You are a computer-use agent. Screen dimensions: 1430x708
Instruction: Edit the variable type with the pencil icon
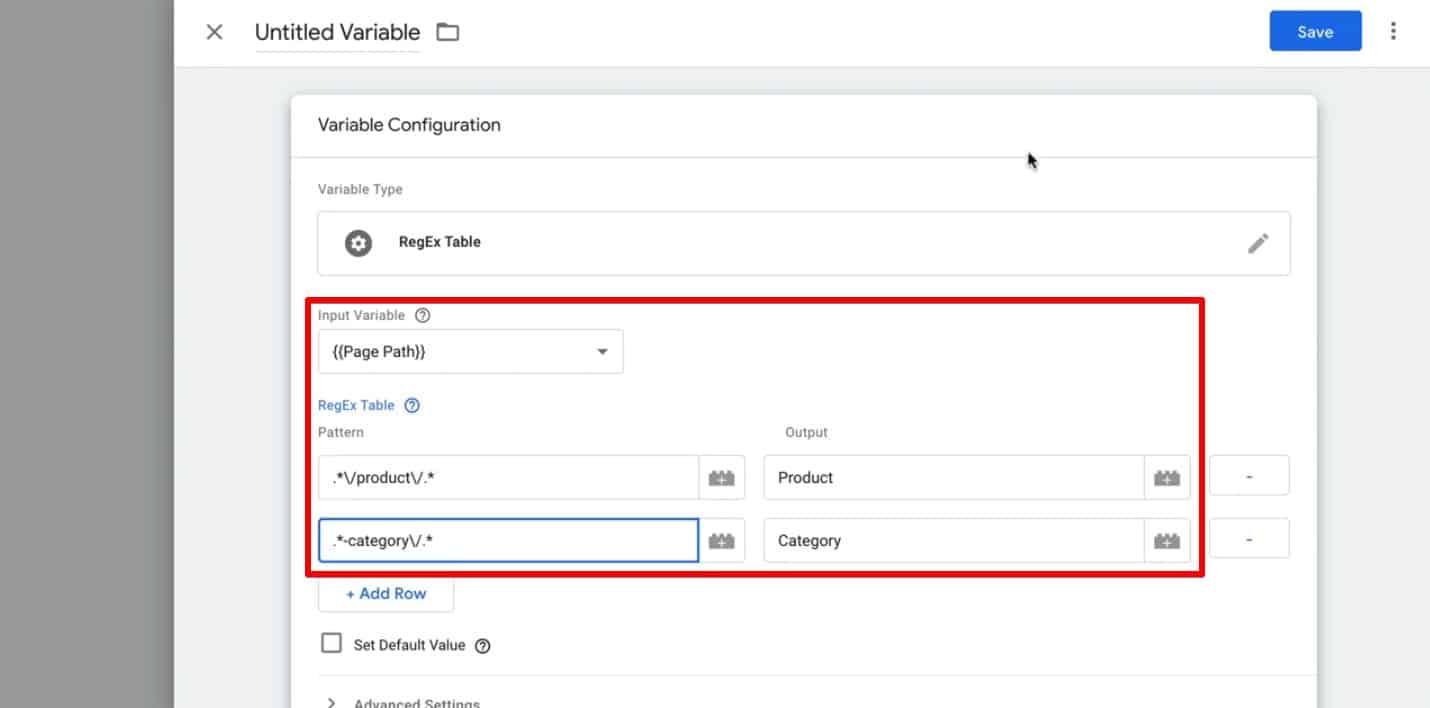pos(1258,243)
